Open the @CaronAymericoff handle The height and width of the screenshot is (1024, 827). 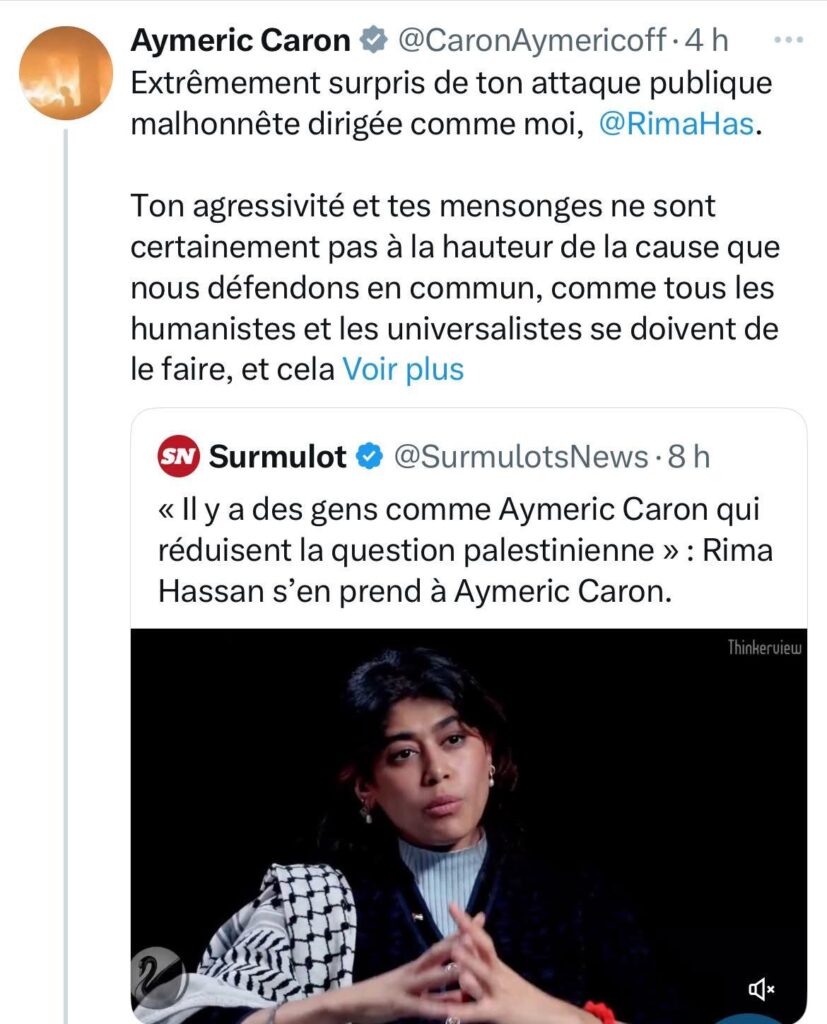pos(532,41)
